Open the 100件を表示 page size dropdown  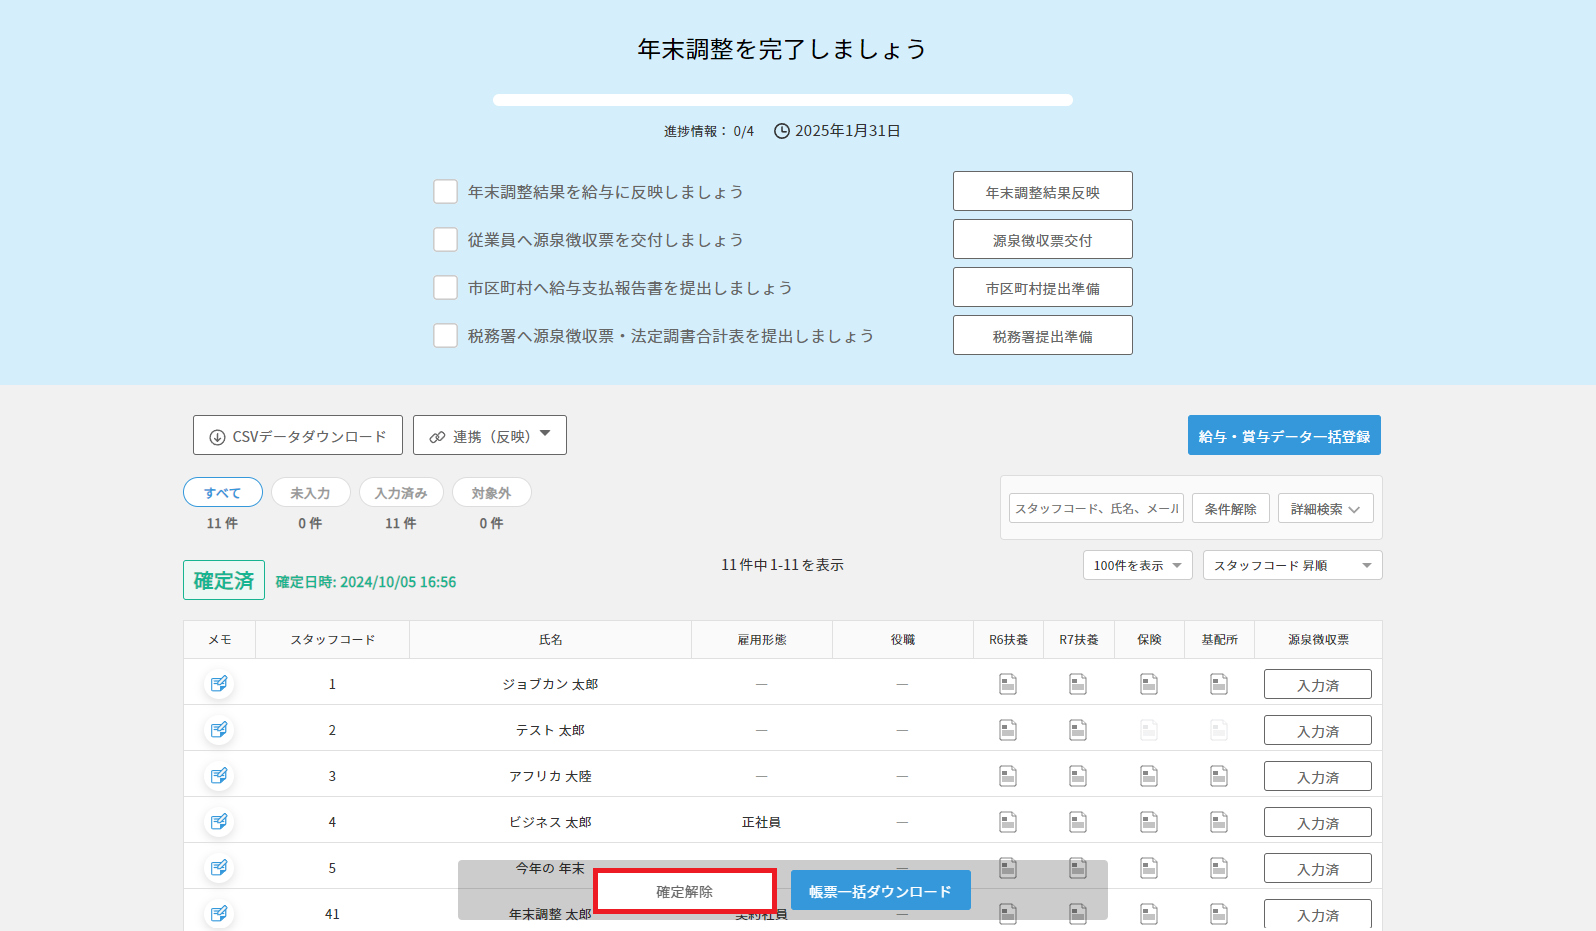tap(1137, 566)
